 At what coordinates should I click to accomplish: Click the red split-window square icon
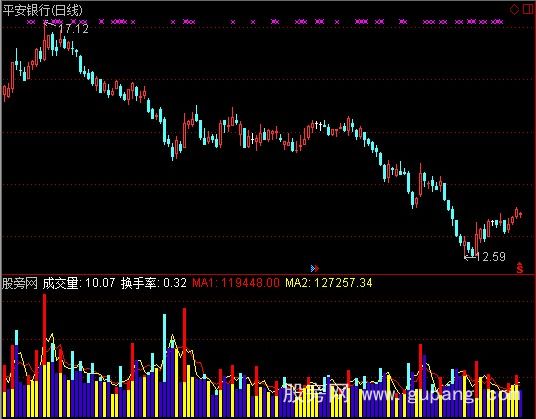click(x=527, y=9)
